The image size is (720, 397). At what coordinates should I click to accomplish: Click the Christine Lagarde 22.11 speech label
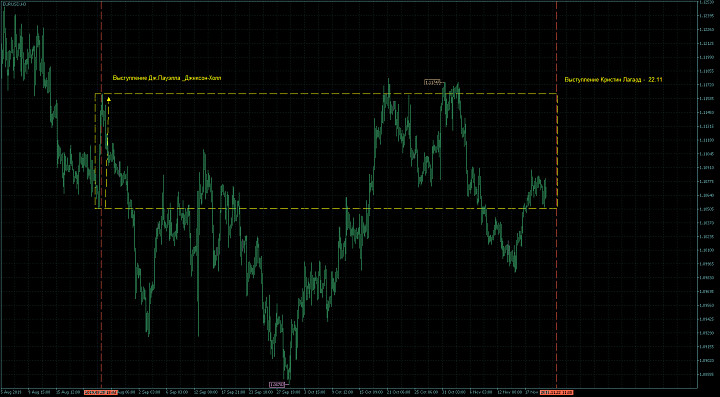(613, 79)
